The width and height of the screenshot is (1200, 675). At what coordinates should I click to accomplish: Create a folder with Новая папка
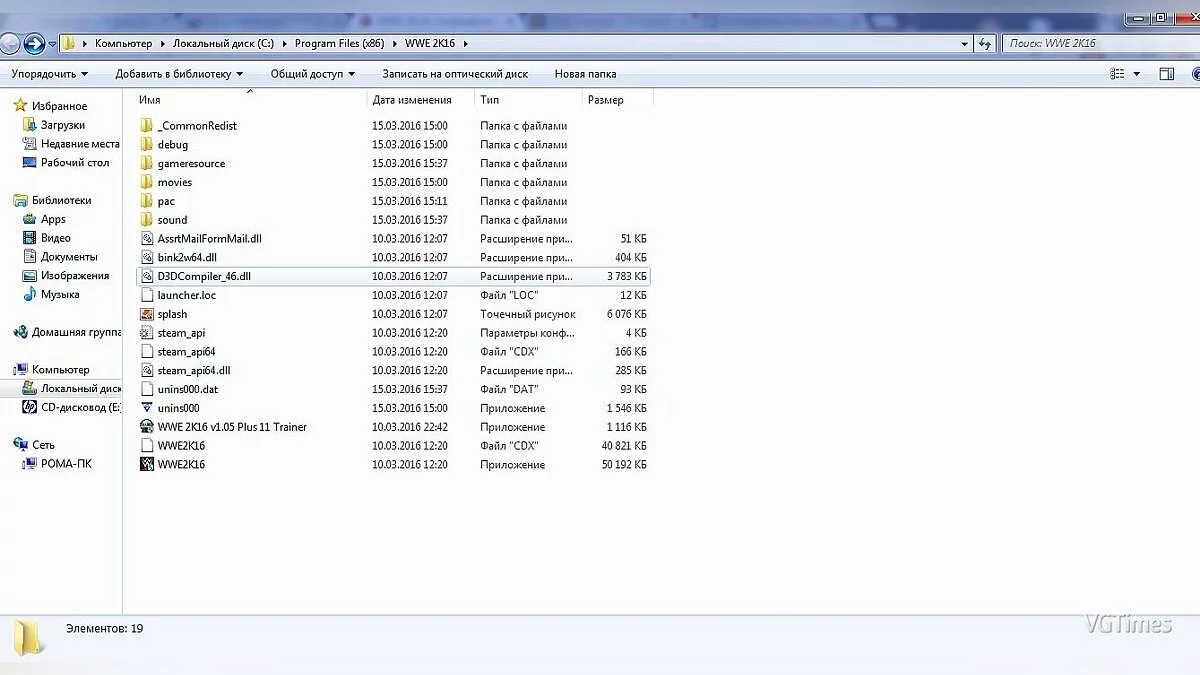[585, 74]
